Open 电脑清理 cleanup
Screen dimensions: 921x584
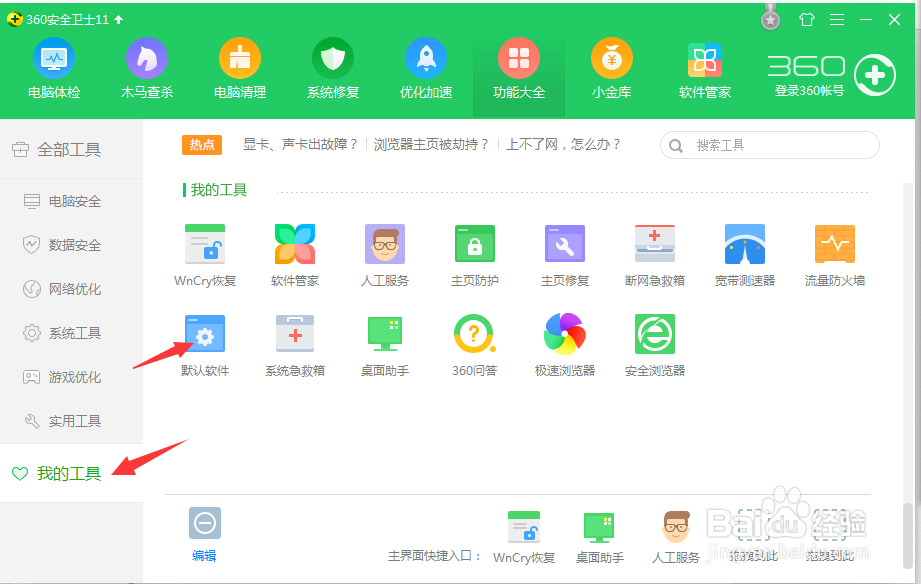[x=239, y=65]
